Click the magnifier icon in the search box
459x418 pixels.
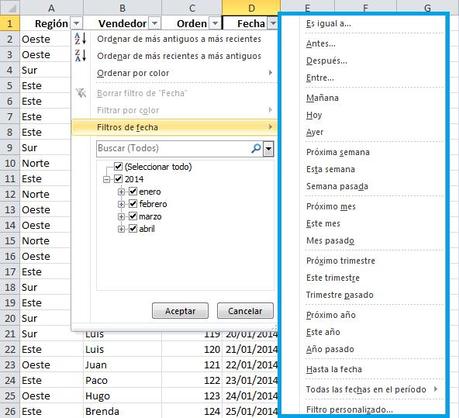[x=256, y=148]
